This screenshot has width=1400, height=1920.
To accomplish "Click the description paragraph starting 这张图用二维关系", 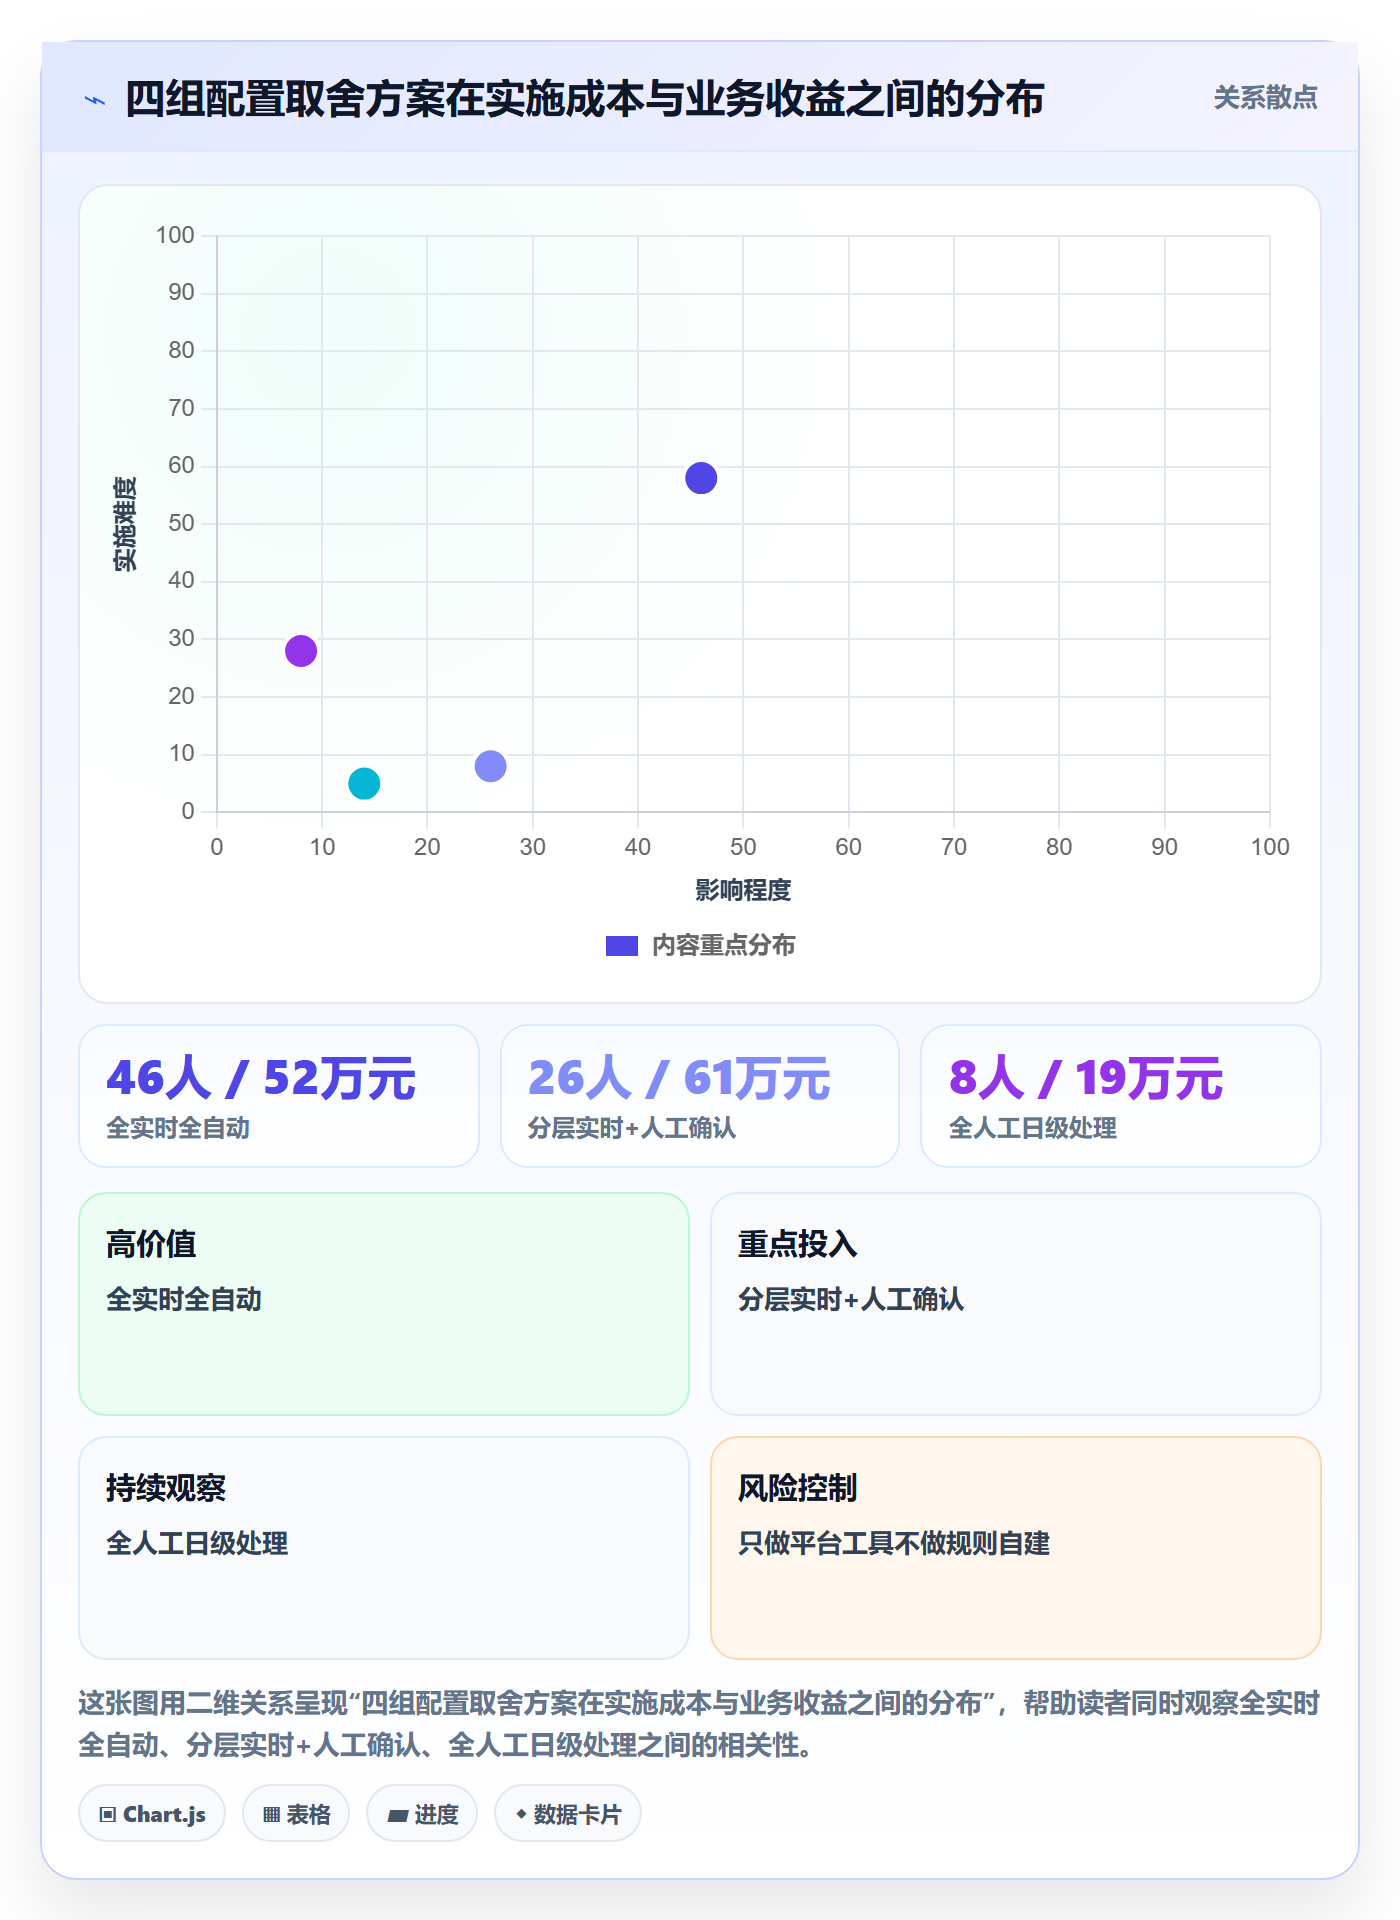I will coord(700,1724).
